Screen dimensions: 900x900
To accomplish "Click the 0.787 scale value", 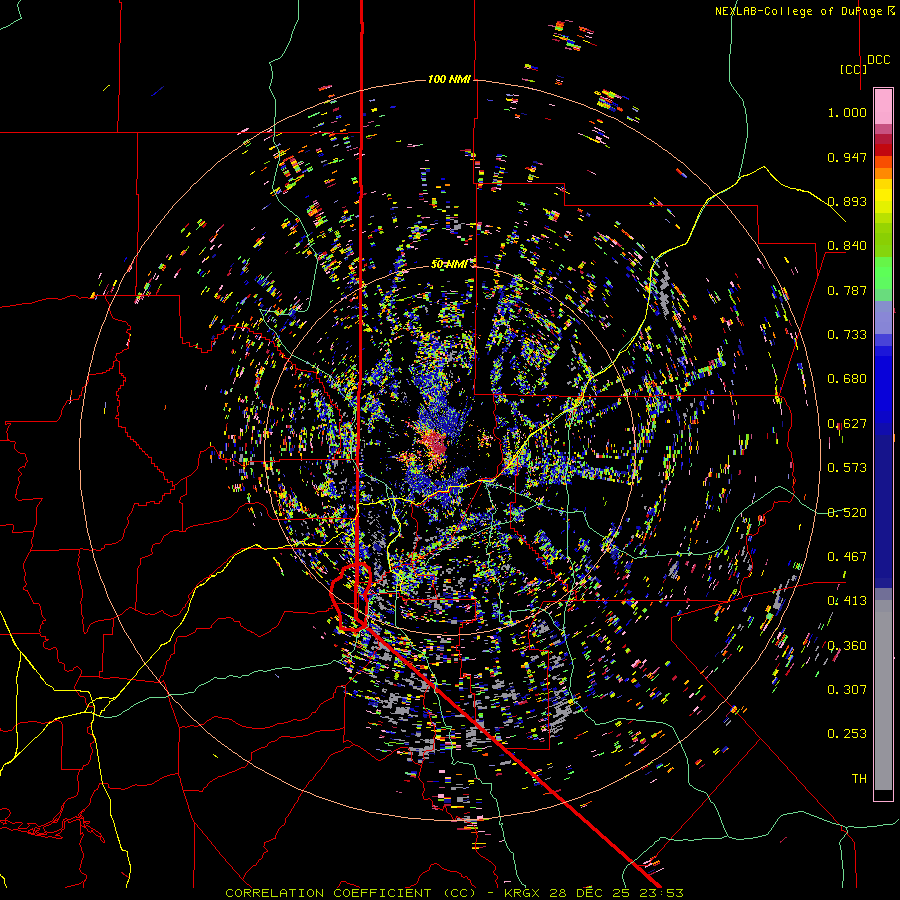I will (847, 290).
